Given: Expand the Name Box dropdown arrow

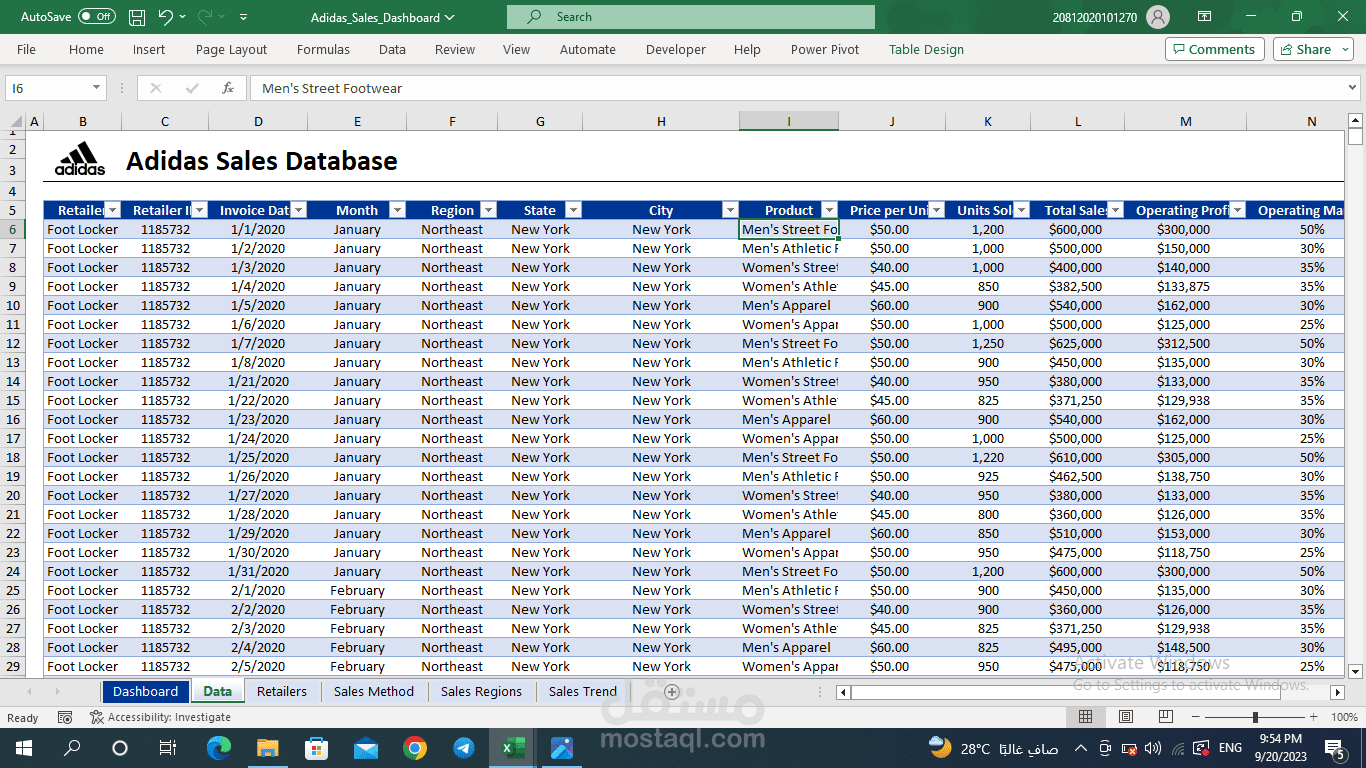Looking at the screenshot, I should [x=96, y=88].
